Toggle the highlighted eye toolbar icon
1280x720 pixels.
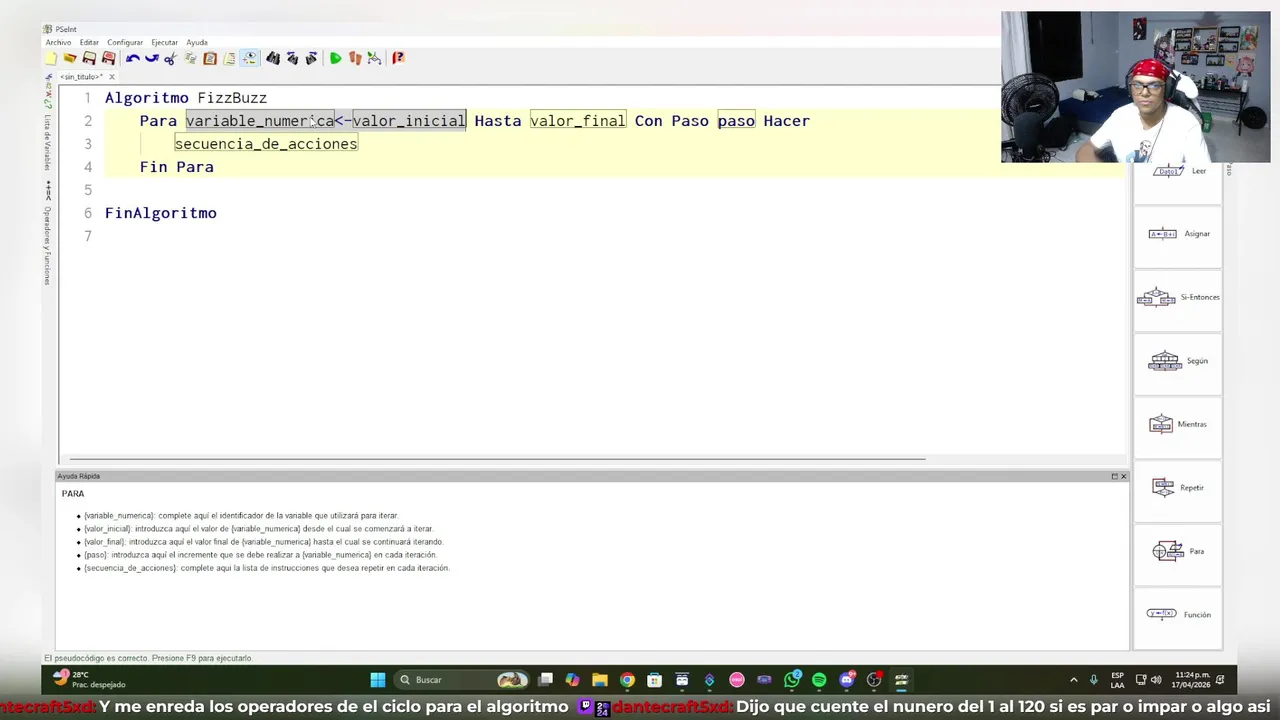[249, 58]
